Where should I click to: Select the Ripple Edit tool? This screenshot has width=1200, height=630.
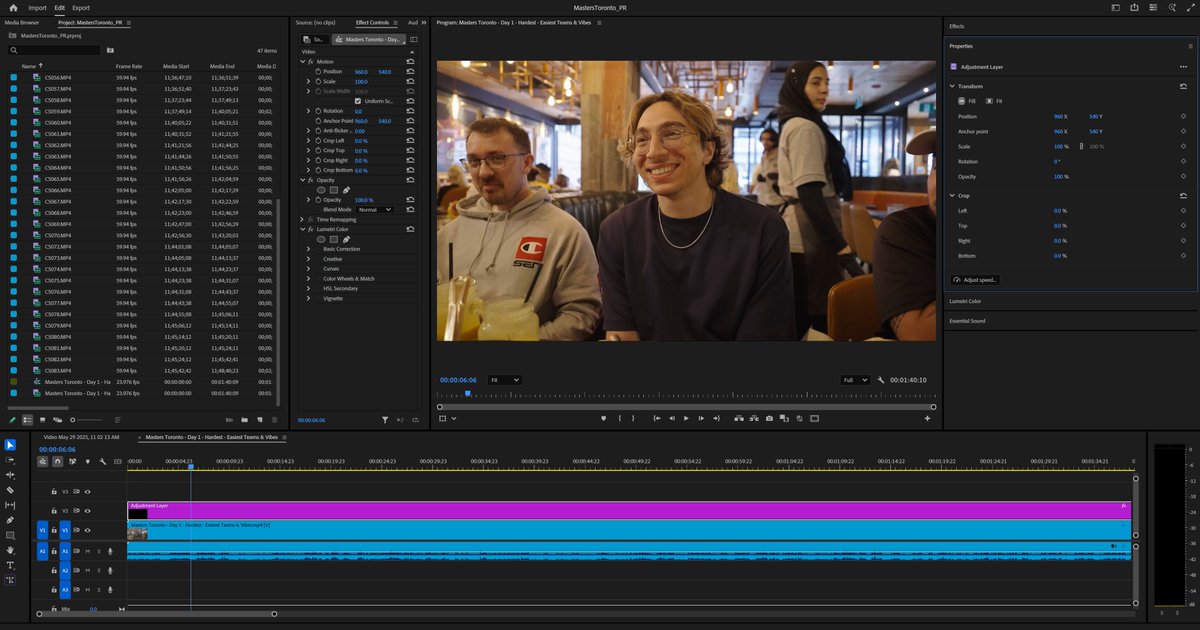tap(10, 476)
